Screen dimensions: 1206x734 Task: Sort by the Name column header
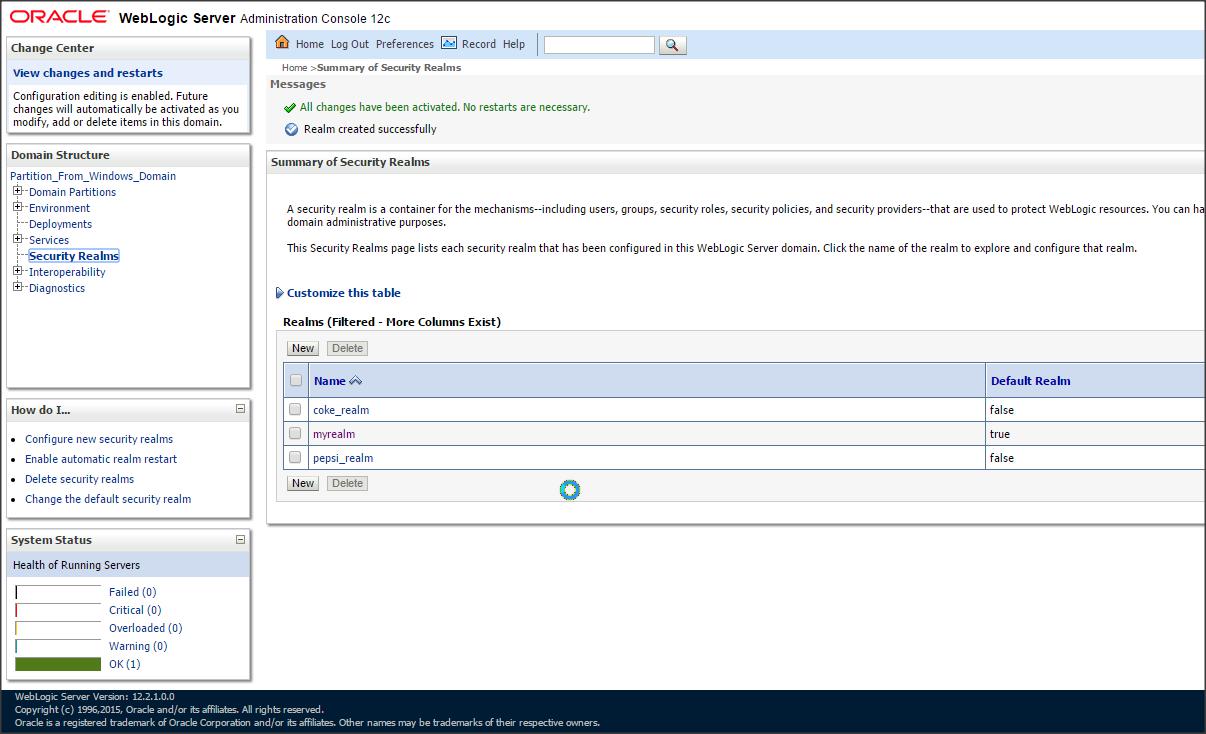pyautogui.click(x=330, y=381)
